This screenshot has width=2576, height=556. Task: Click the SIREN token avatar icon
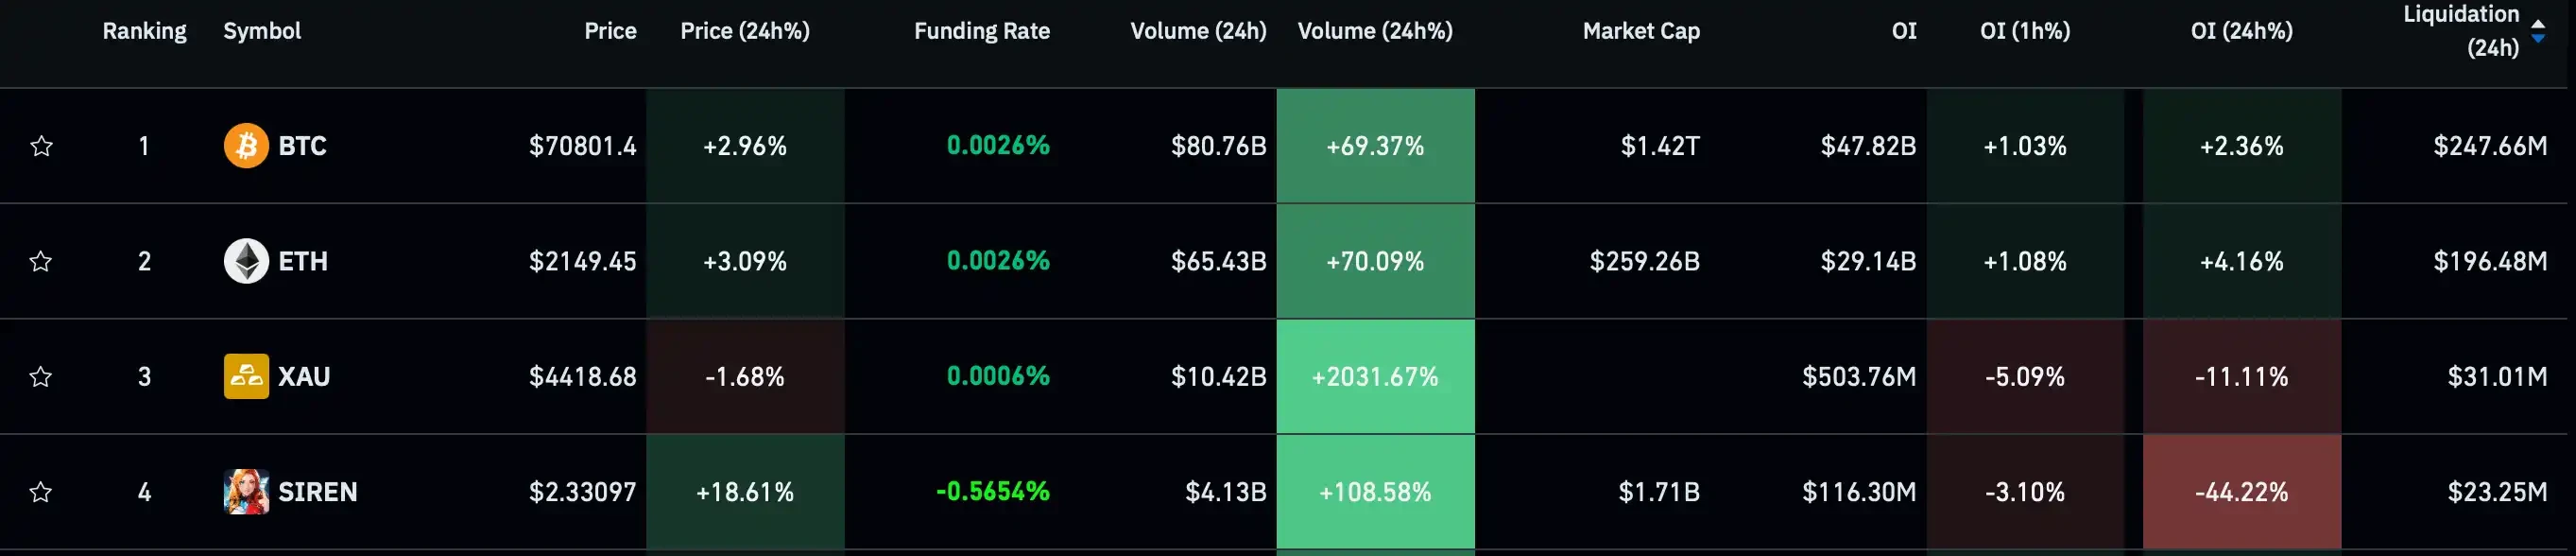coord(245,492)
